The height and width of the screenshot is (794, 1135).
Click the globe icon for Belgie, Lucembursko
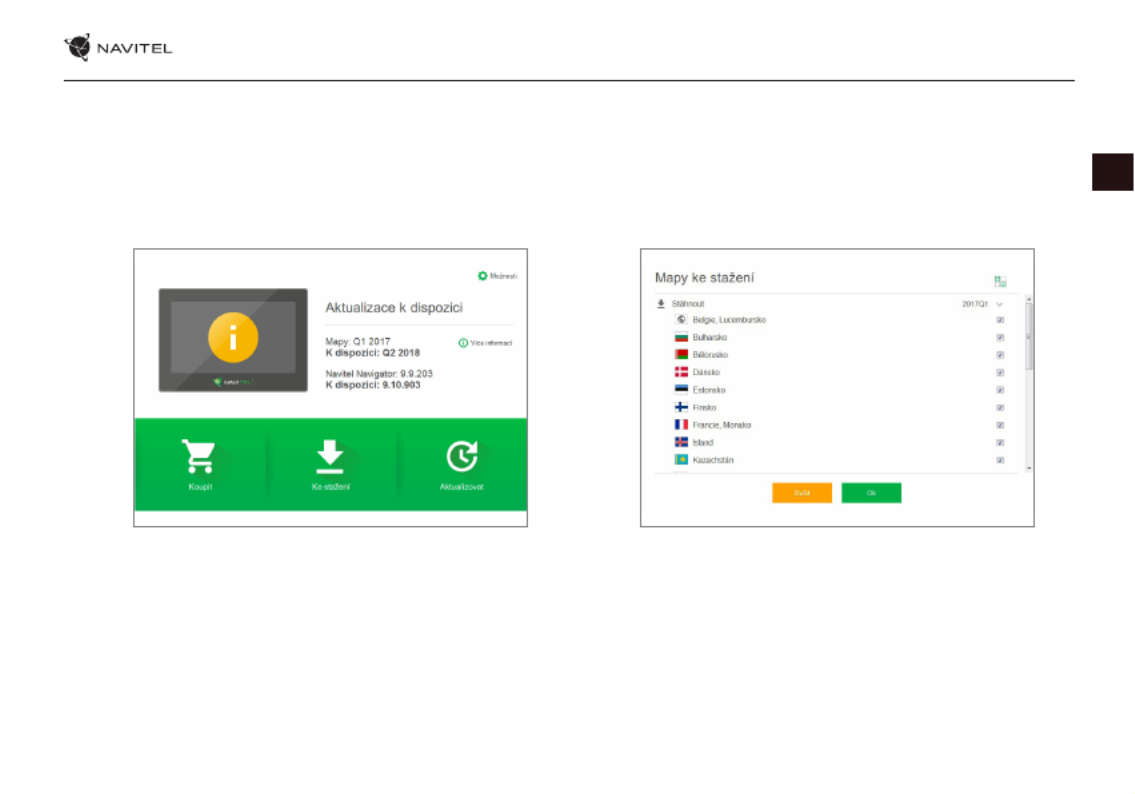click(x=681, y=319)
